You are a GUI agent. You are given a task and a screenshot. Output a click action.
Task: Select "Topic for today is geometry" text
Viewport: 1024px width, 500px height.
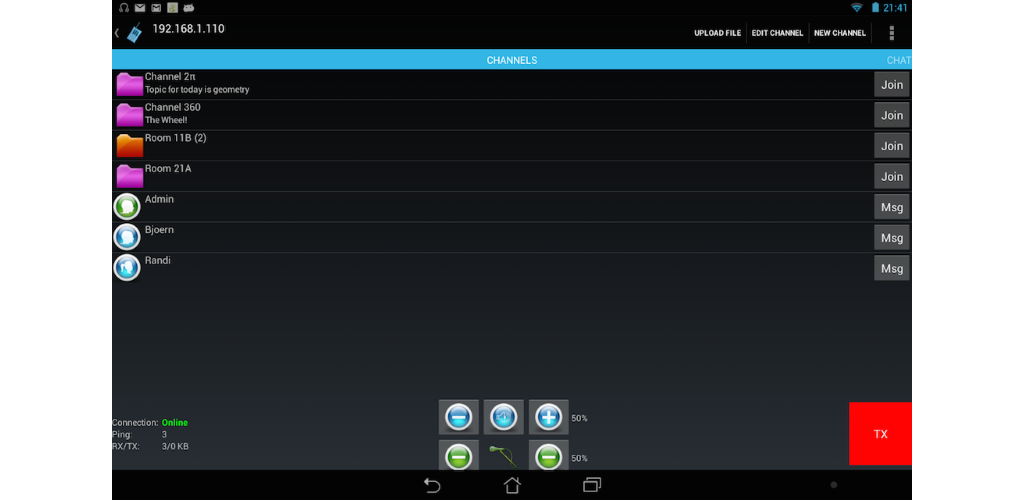point(197,90)
